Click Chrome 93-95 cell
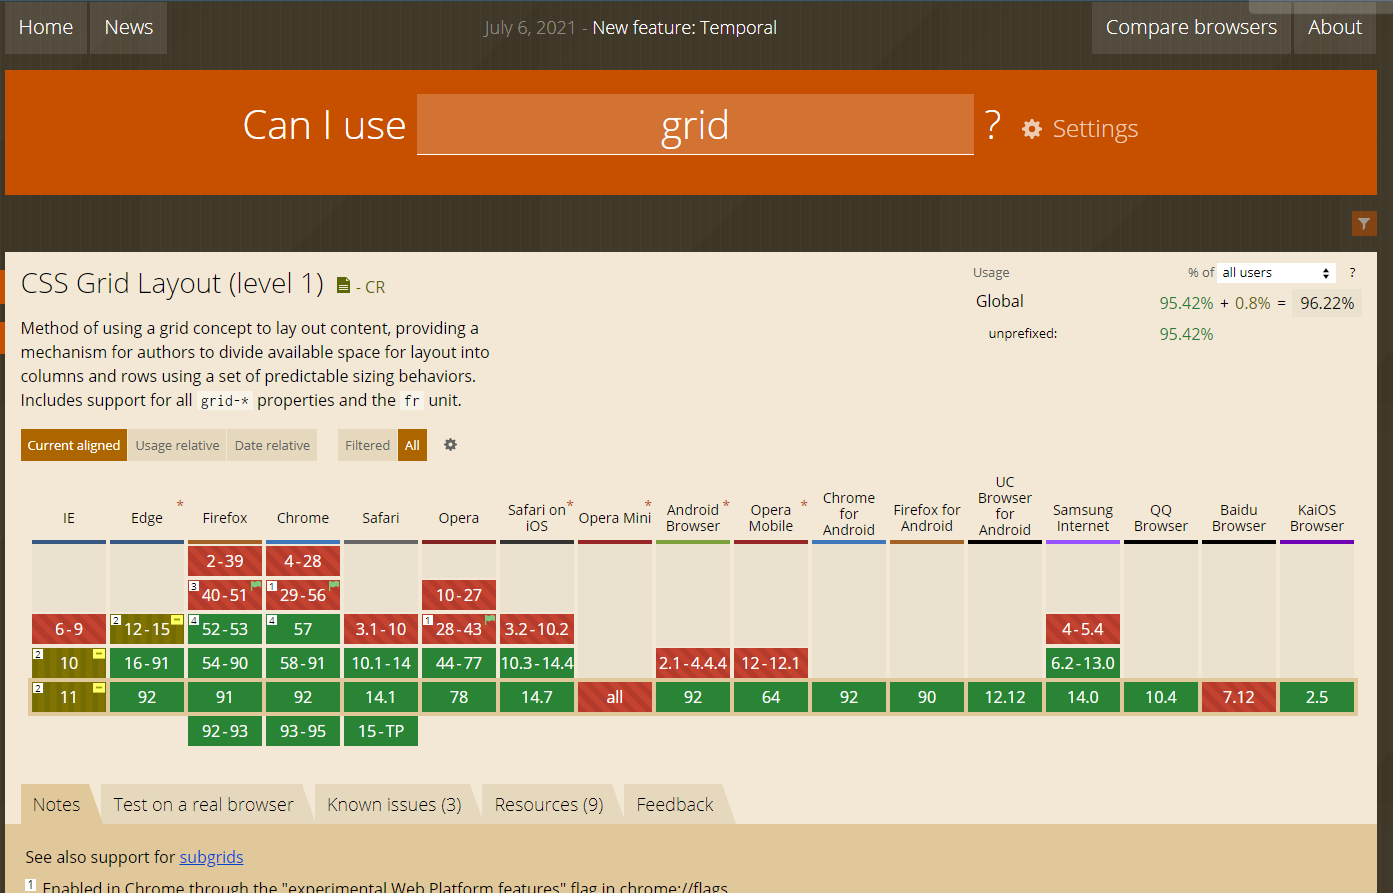 [x=303, y=731]
